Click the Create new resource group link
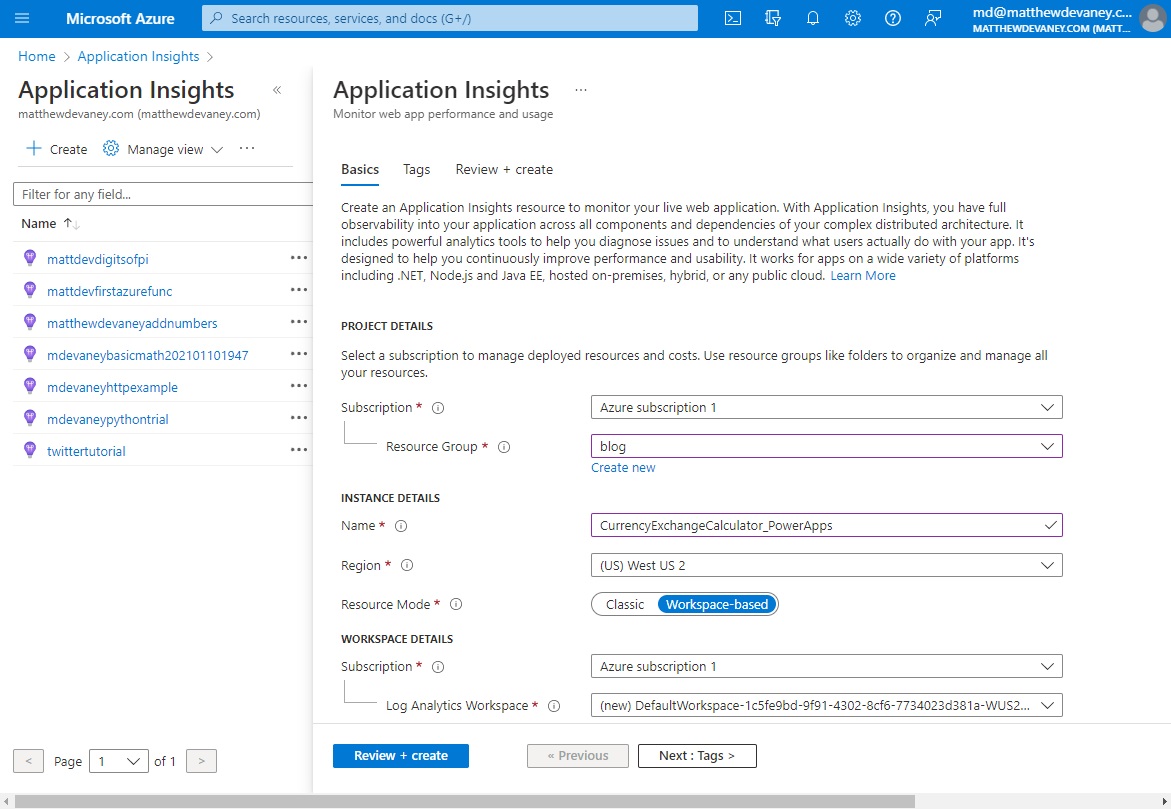 pyautogui.click(x=623, y=467)
